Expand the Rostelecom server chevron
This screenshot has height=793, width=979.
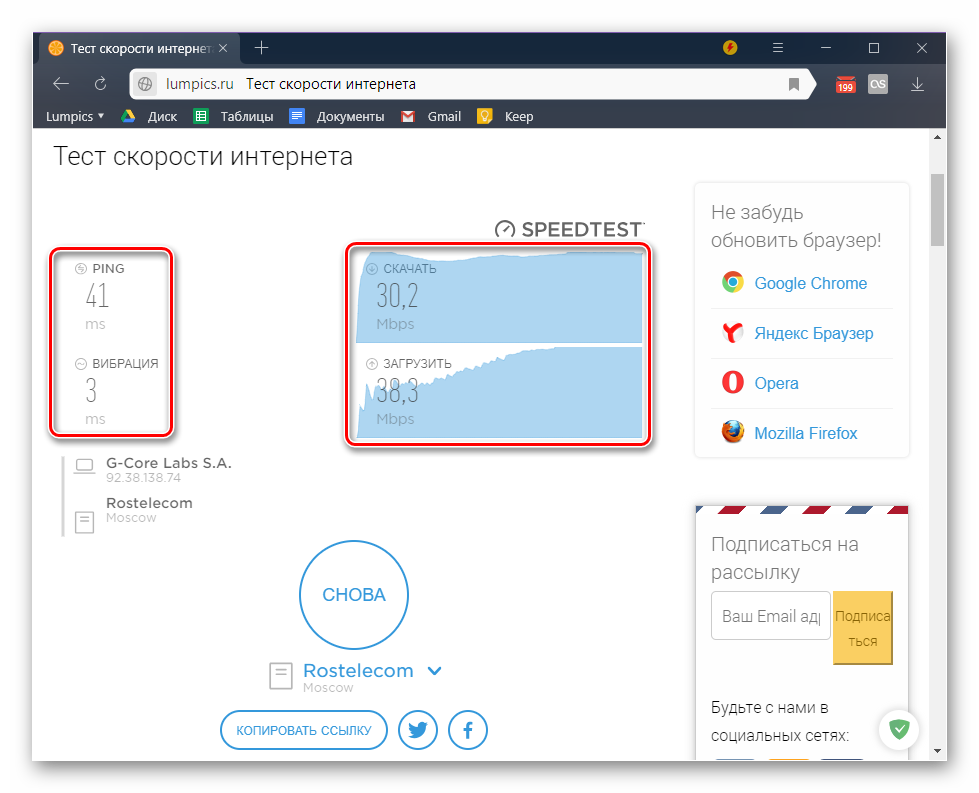click(435, 671)
